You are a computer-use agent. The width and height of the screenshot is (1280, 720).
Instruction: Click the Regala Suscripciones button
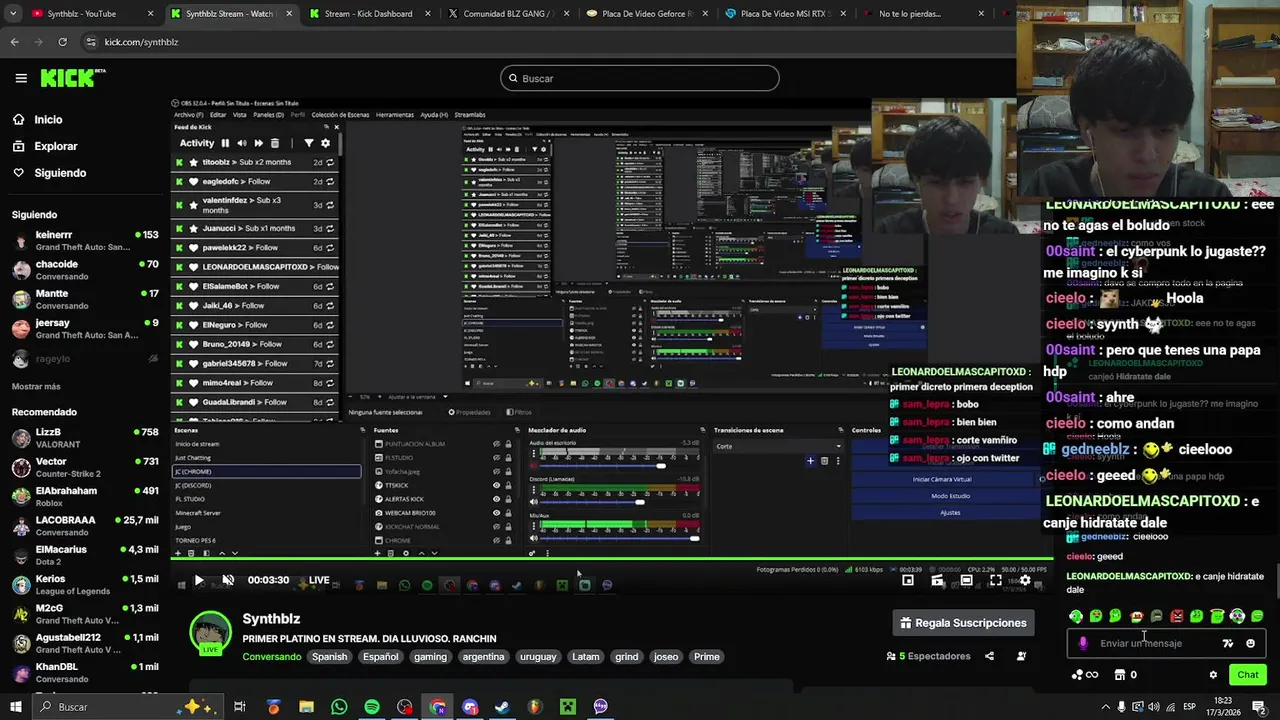click(963, 623)
